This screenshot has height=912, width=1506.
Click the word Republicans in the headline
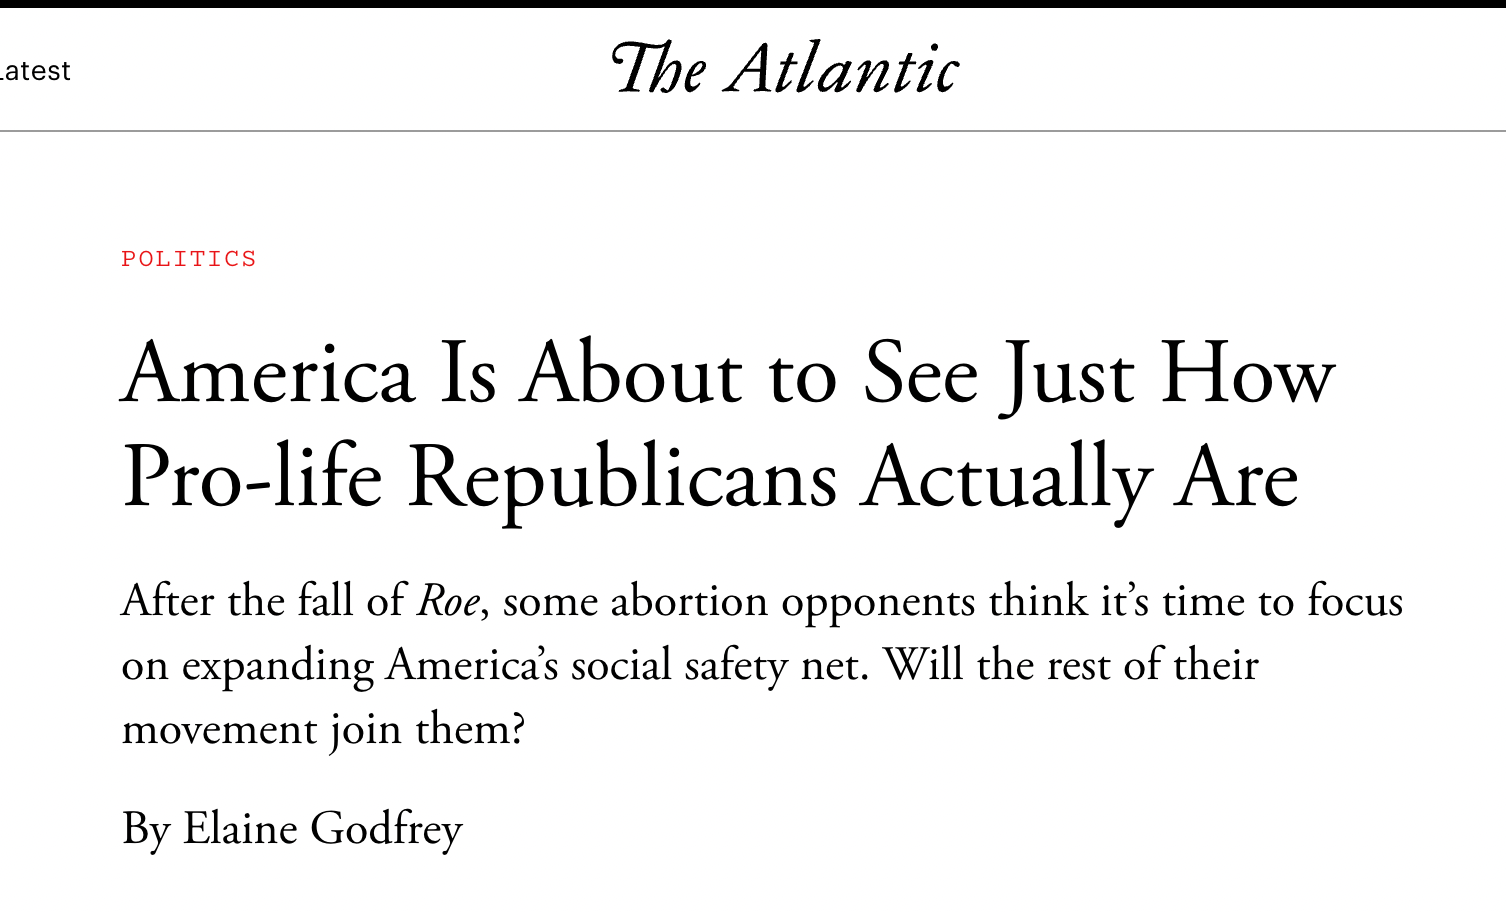[x=622, y=479]
